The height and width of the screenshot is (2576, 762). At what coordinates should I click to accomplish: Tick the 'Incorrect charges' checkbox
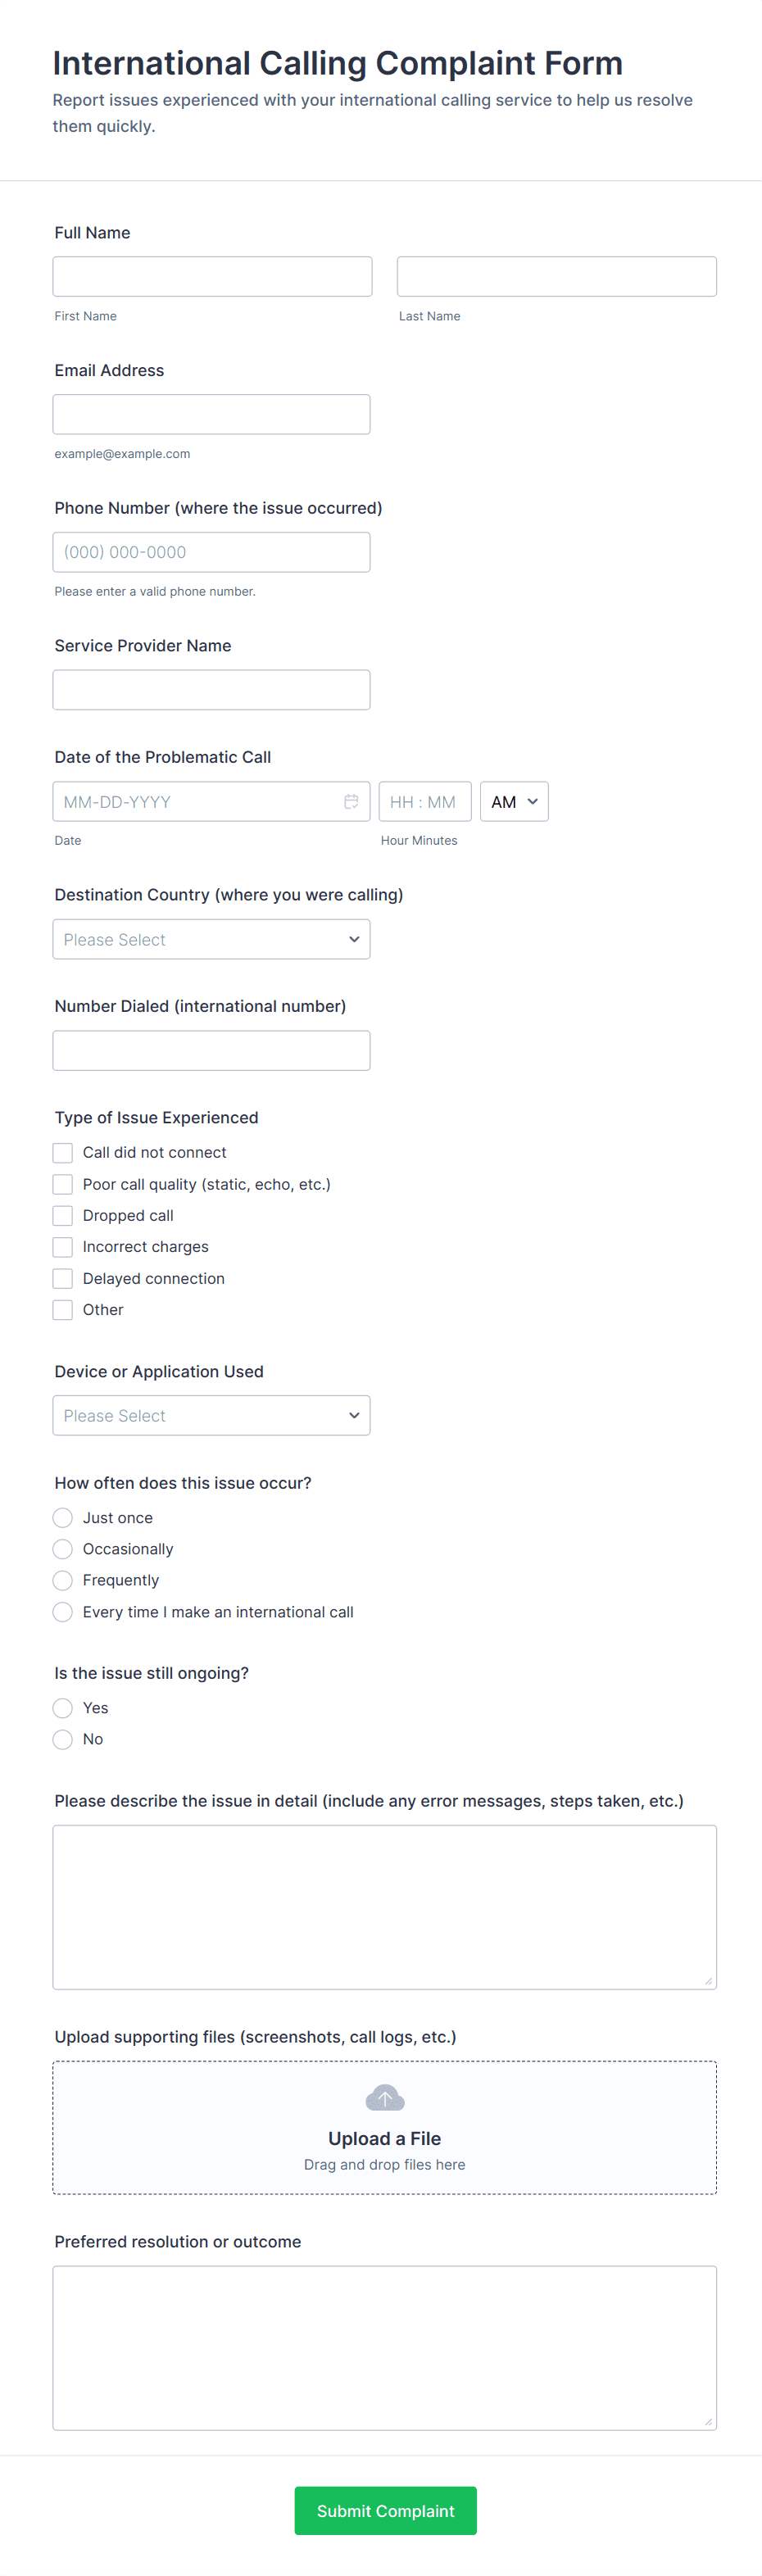point(63,1247)
